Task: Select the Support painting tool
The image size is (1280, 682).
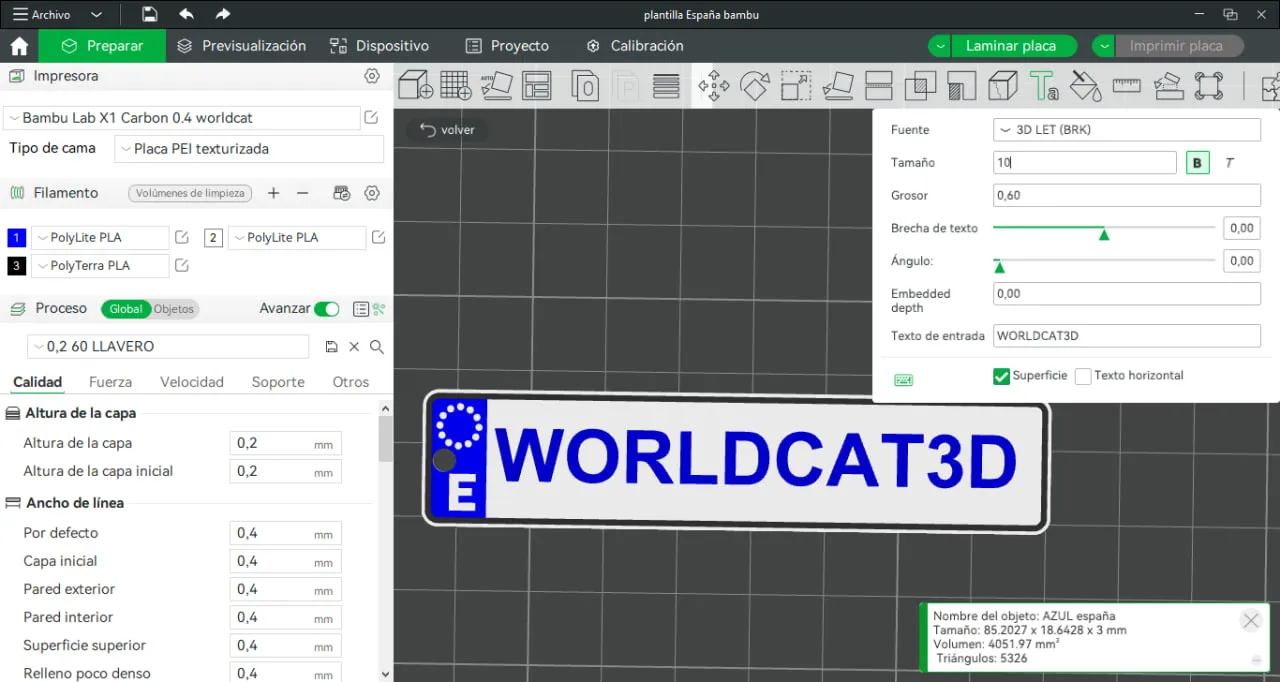Action: click(x=961, y=86)
